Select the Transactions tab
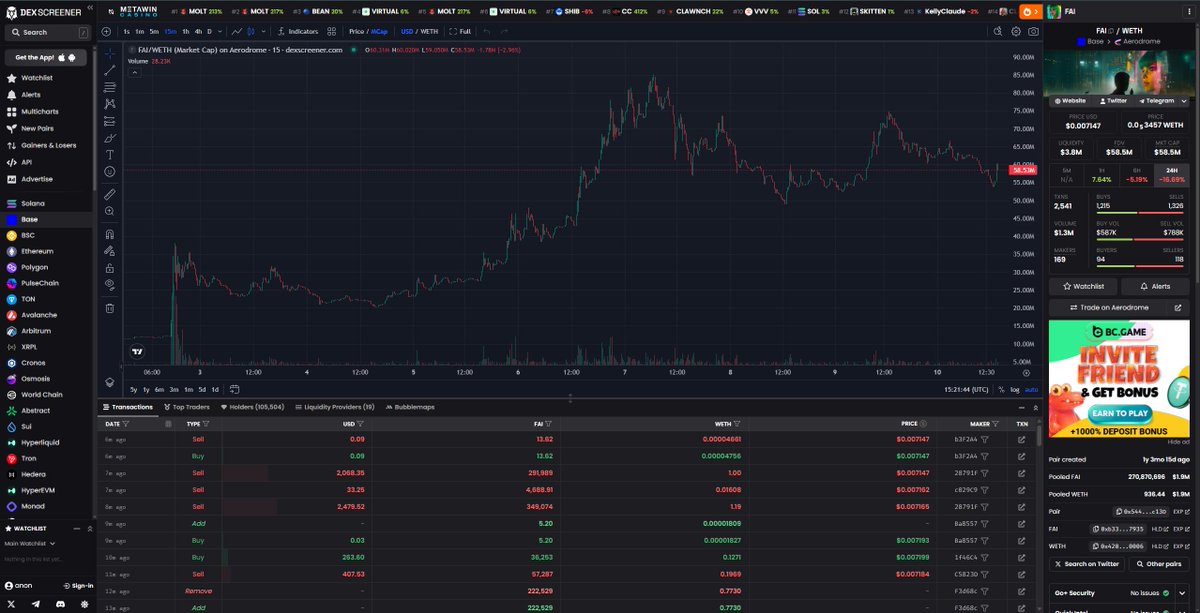The height and width of the screenshot is (613, 1200). point(128,407)
